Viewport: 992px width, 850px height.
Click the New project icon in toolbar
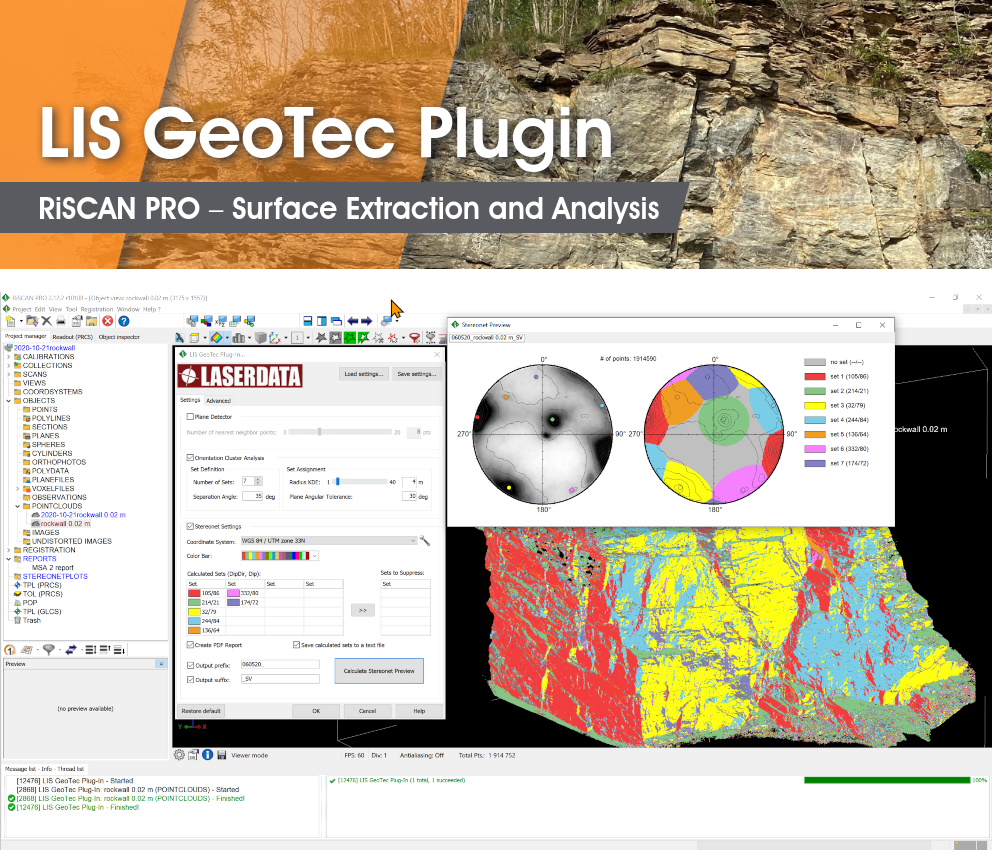pyautogui.click(x=11, y=321)
